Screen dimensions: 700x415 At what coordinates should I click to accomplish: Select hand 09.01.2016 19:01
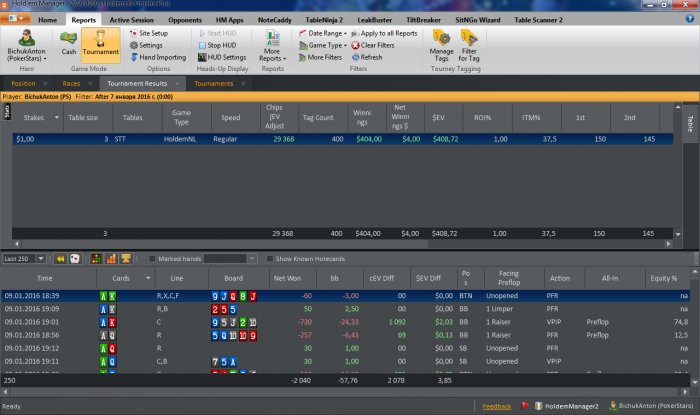(346, 322)
